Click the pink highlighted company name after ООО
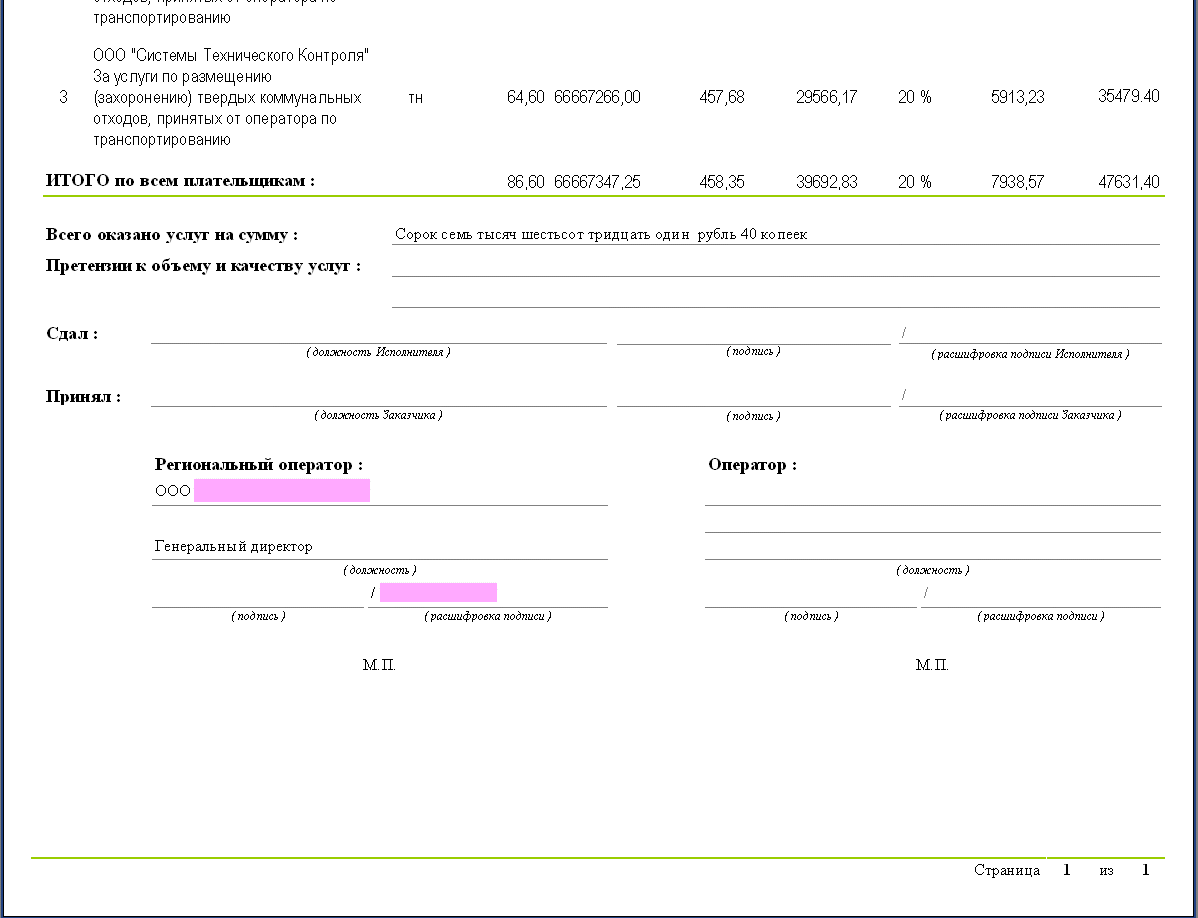 pyautogui.click(x=281, y=490)
